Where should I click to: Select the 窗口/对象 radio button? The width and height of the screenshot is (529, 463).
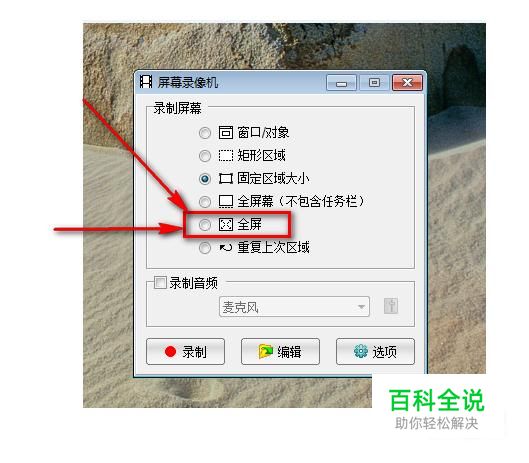point(205,133)
